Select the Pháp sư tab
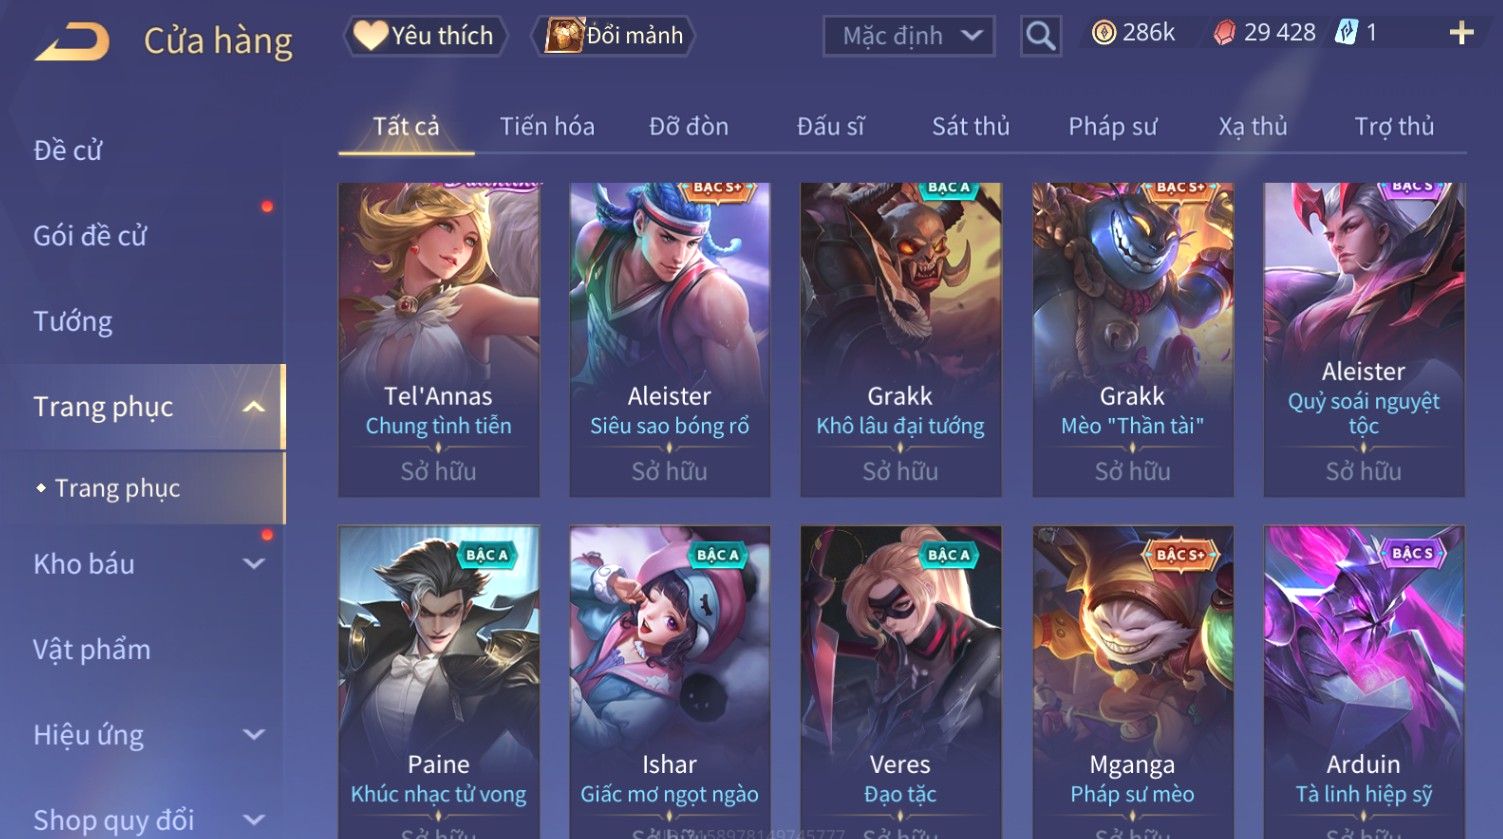The width and height of the screenshot is (1503, 839). click(1112, 126)
